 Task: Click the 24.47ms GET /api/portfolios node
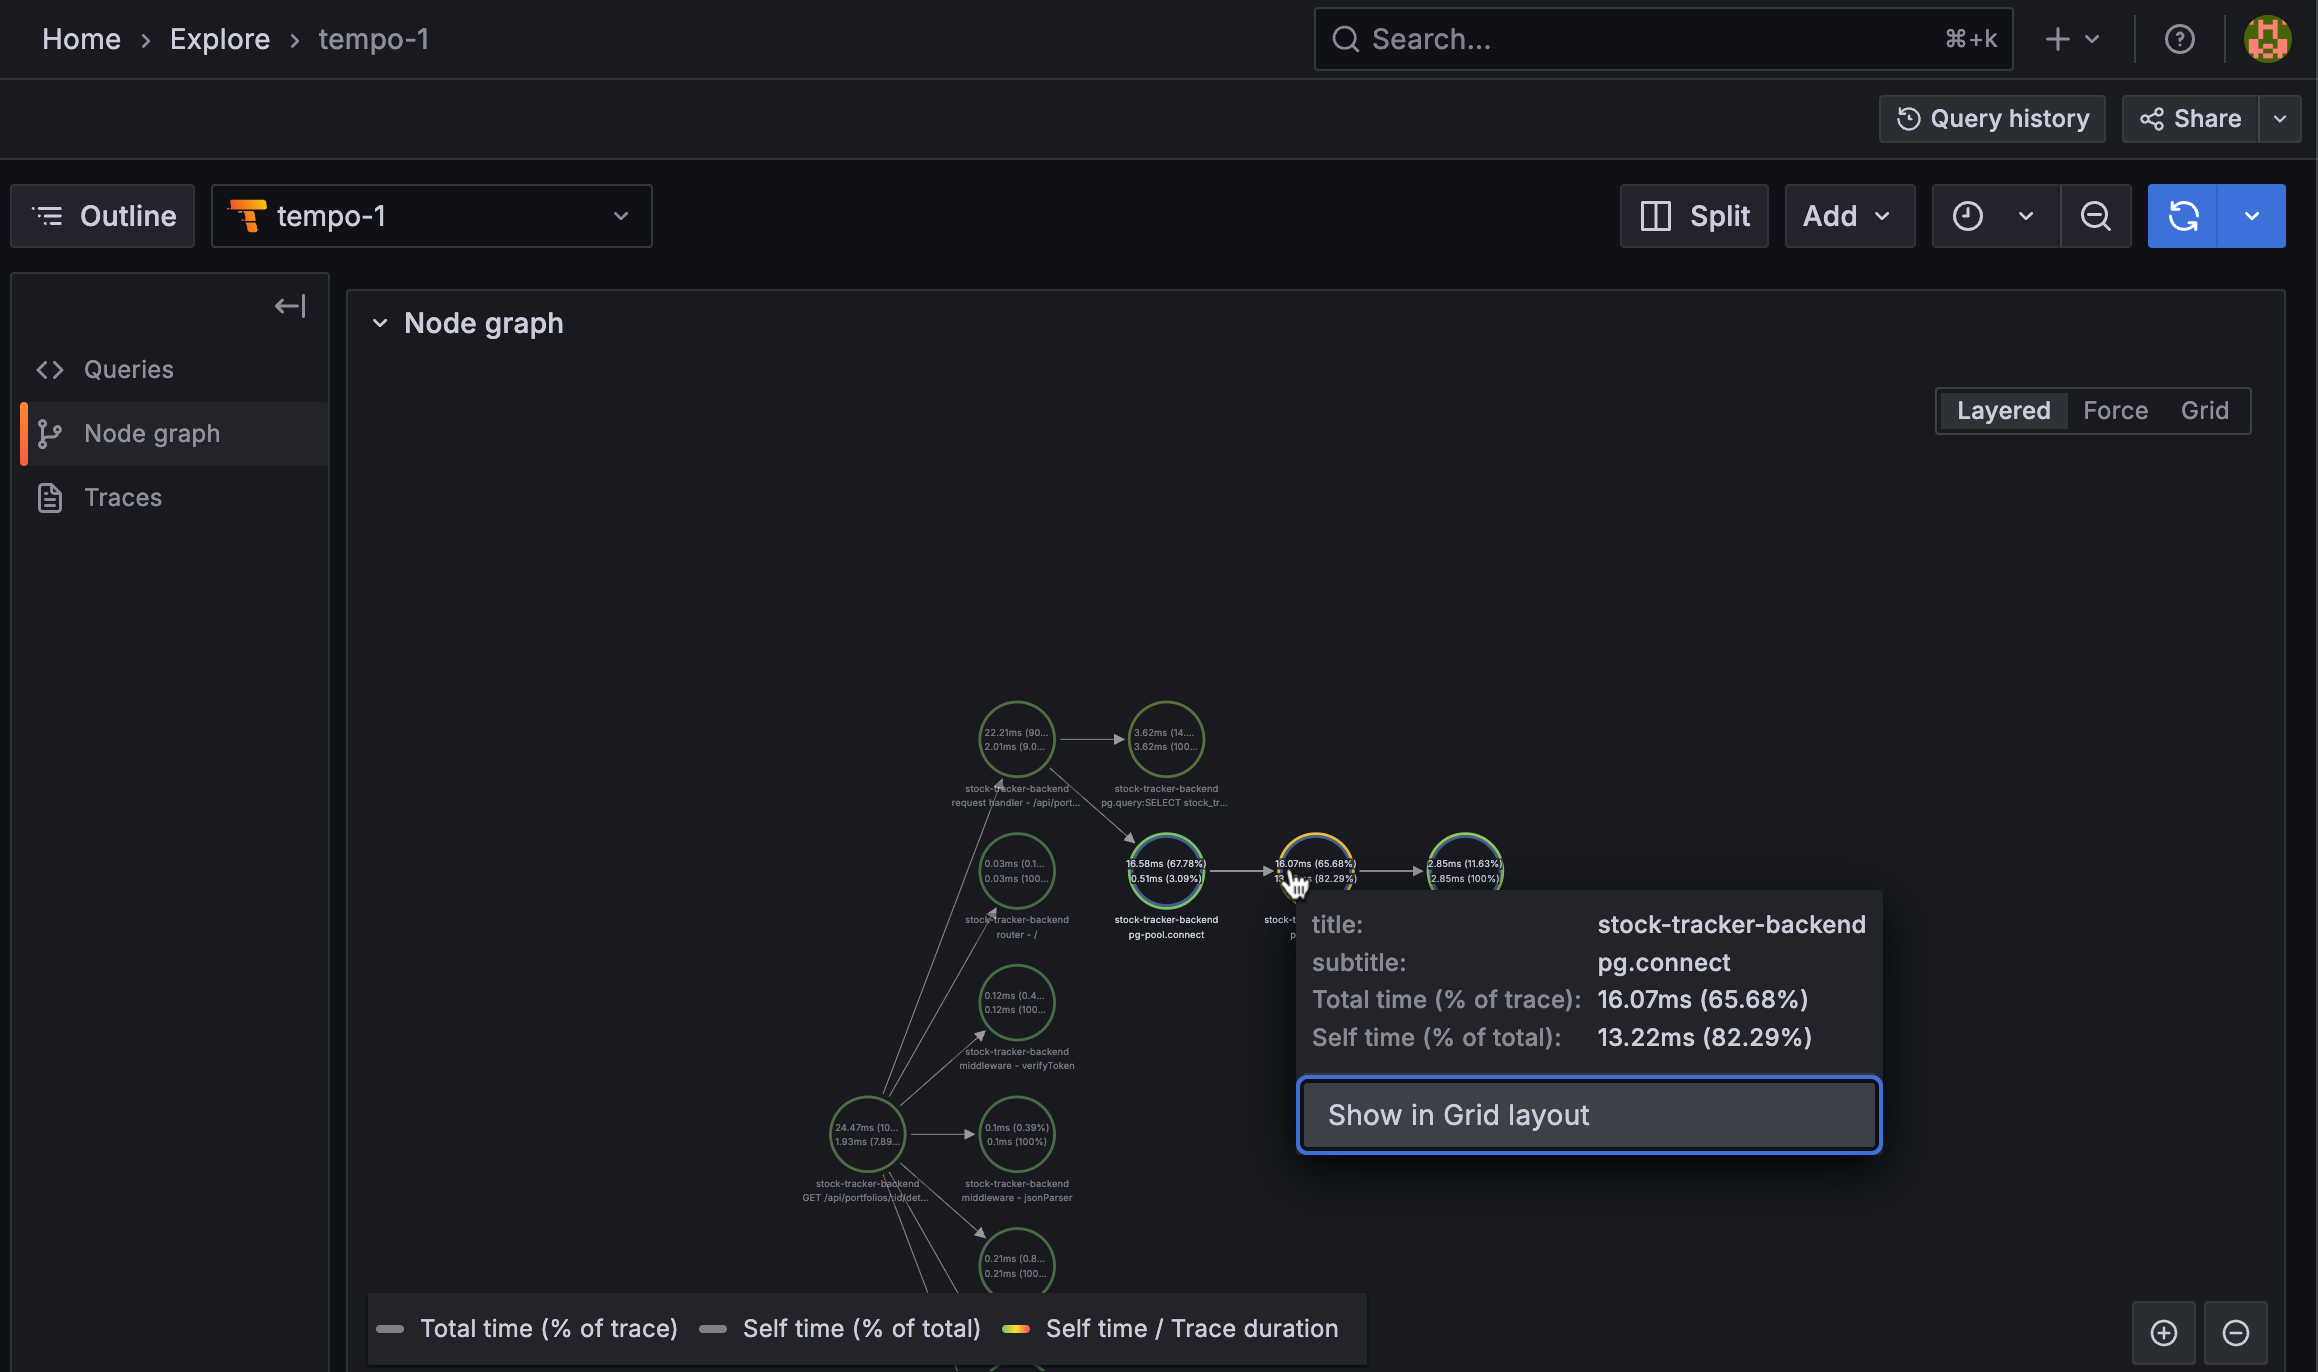pos(867,1134)
